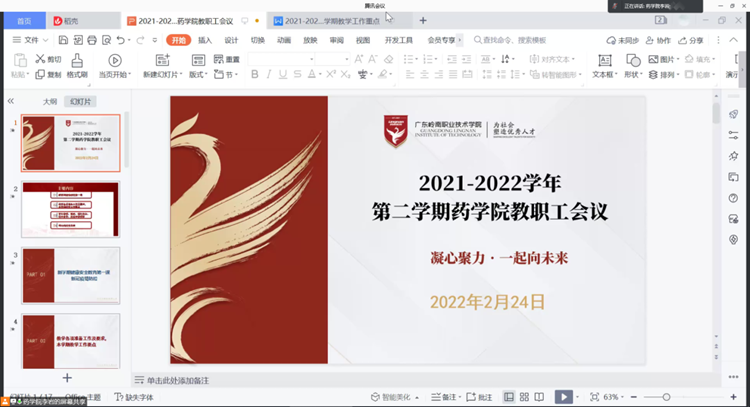Open the Animation (动画) ribbon tab
The height and width of the screenshot is (407, 750).
pos(284,40)
